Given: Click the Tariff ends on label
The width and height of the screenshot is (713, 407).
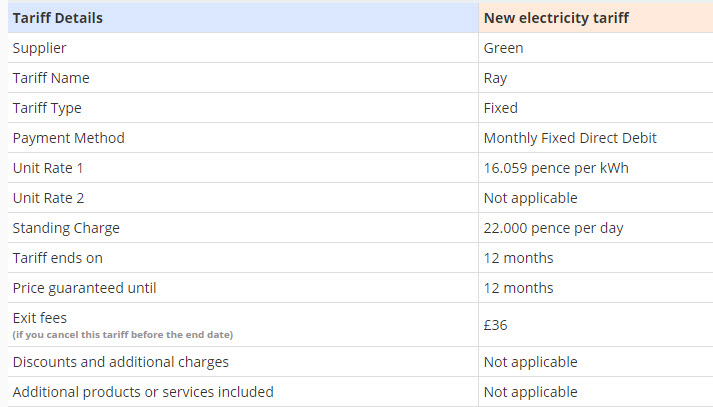Looking at the screenshot, I should coord(58,258).
